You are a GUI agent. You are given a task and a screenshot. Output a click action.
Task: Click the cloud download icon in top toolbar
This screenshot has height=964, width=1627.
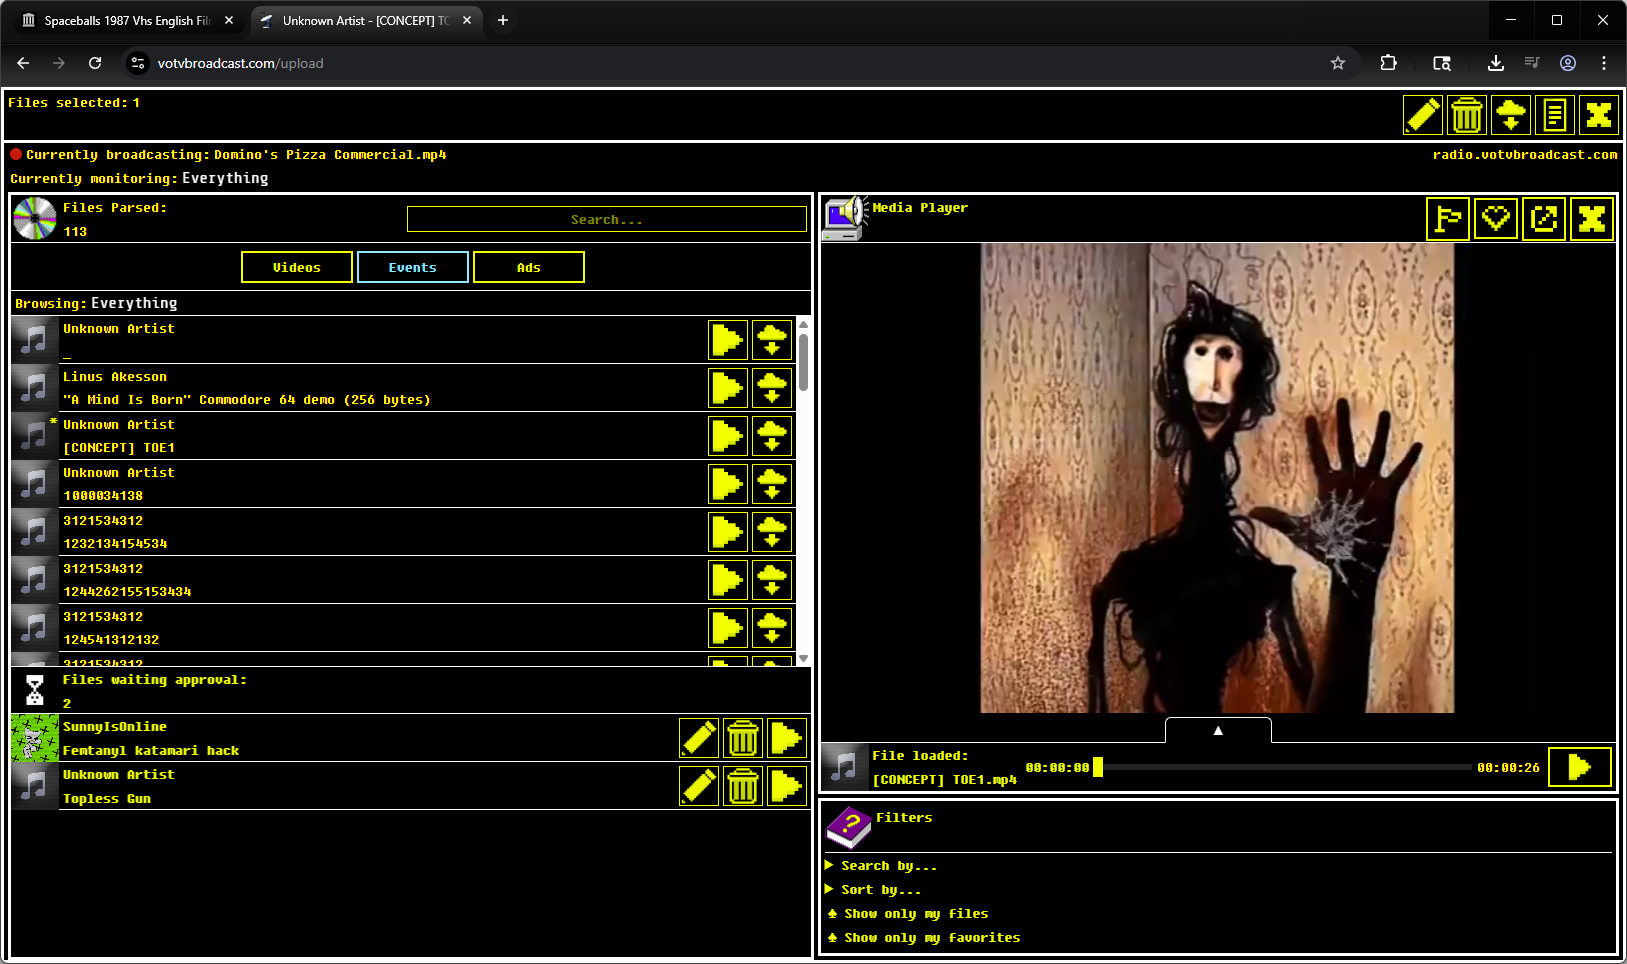(x=1511, y=115)
